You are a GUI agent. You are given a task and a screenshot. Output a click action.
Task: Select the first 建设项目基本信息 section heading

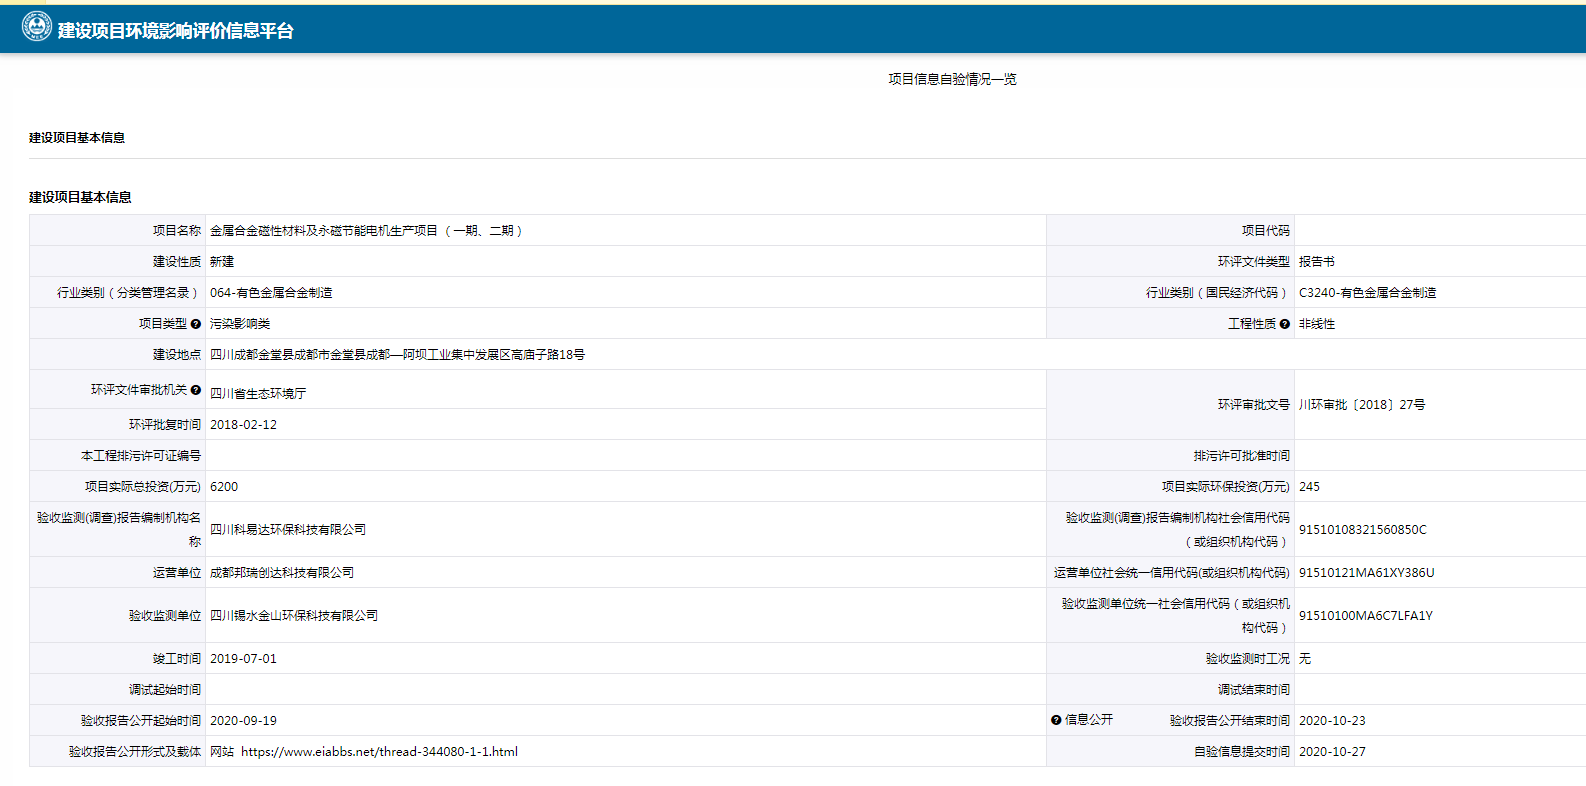77,138
